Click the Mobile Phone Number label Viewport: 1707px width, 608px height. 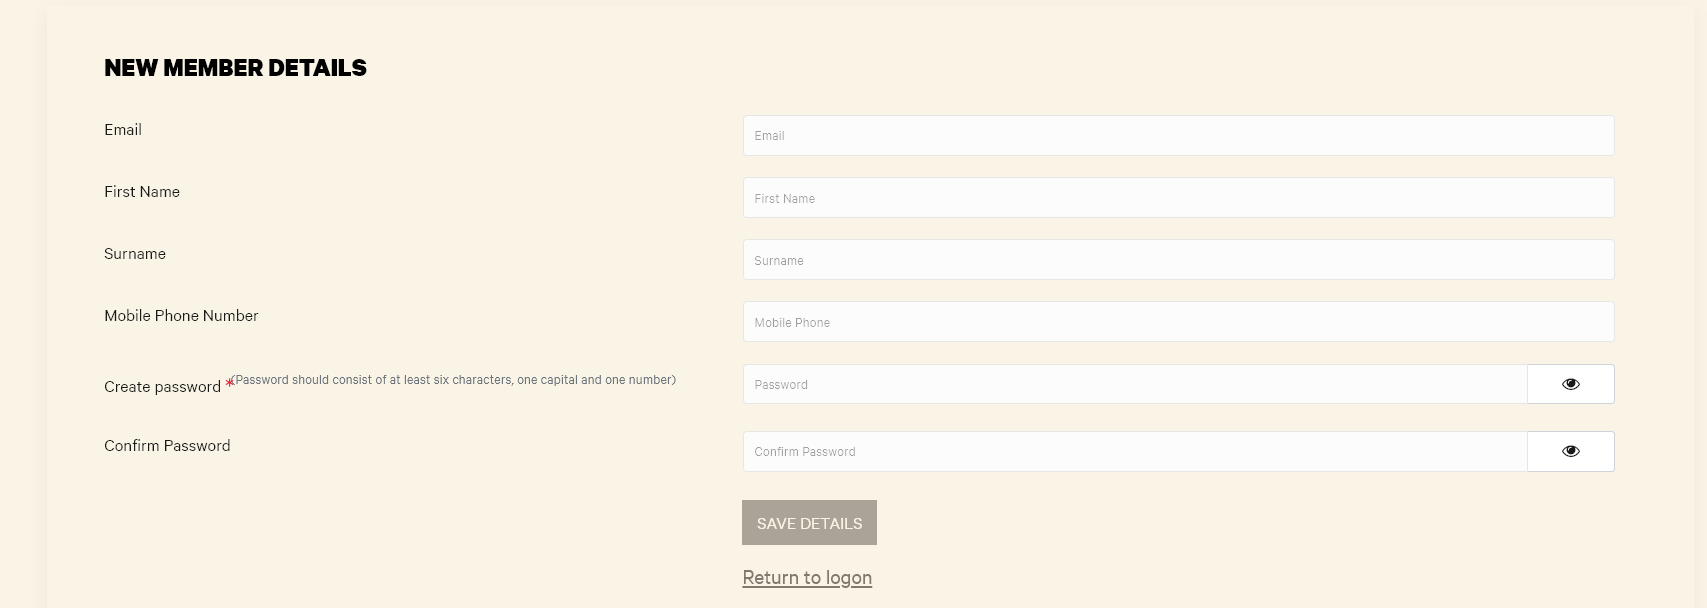coord(181,316)
